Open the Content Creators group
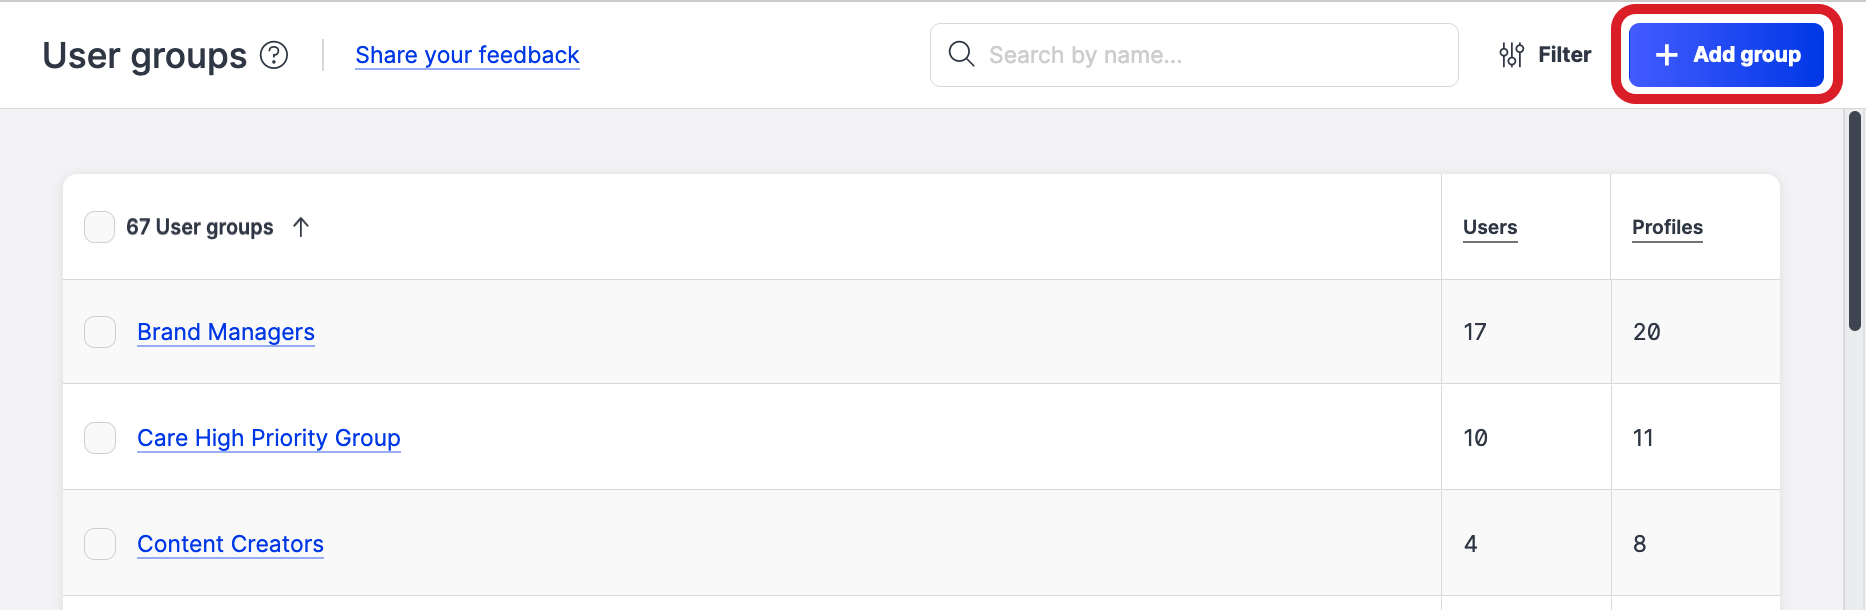This screenshot has width=1866, height=610. (230, 544)
